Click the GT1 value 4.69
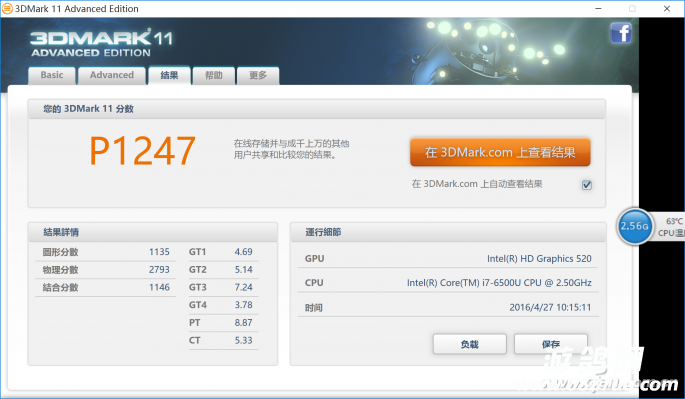The image size is (685, 399). pos(243,252)
